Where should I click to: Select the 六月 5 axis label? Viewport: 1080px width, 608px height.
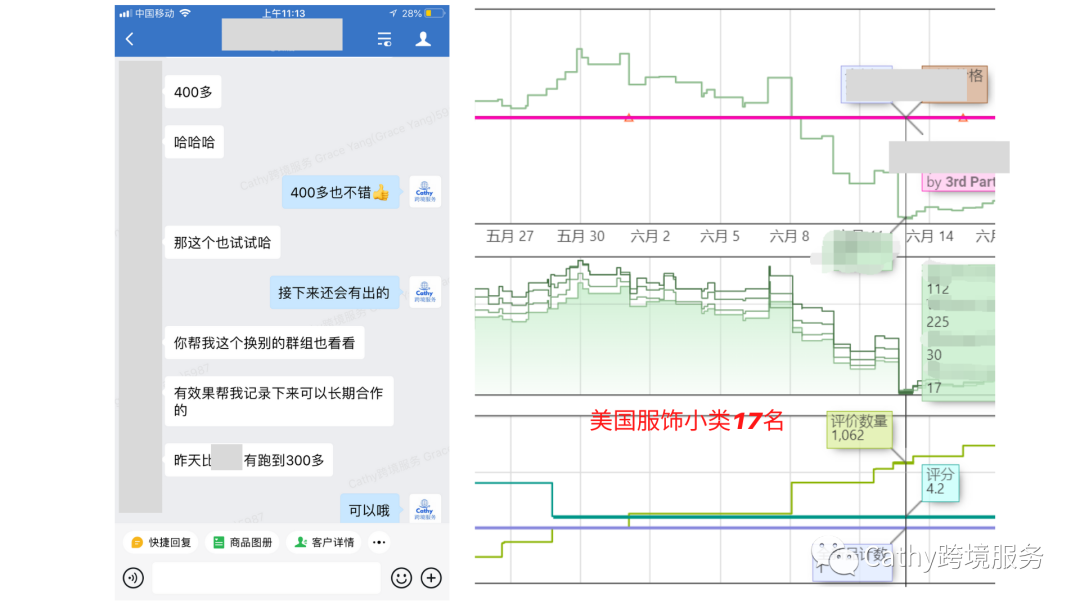(x=720, y=236)
